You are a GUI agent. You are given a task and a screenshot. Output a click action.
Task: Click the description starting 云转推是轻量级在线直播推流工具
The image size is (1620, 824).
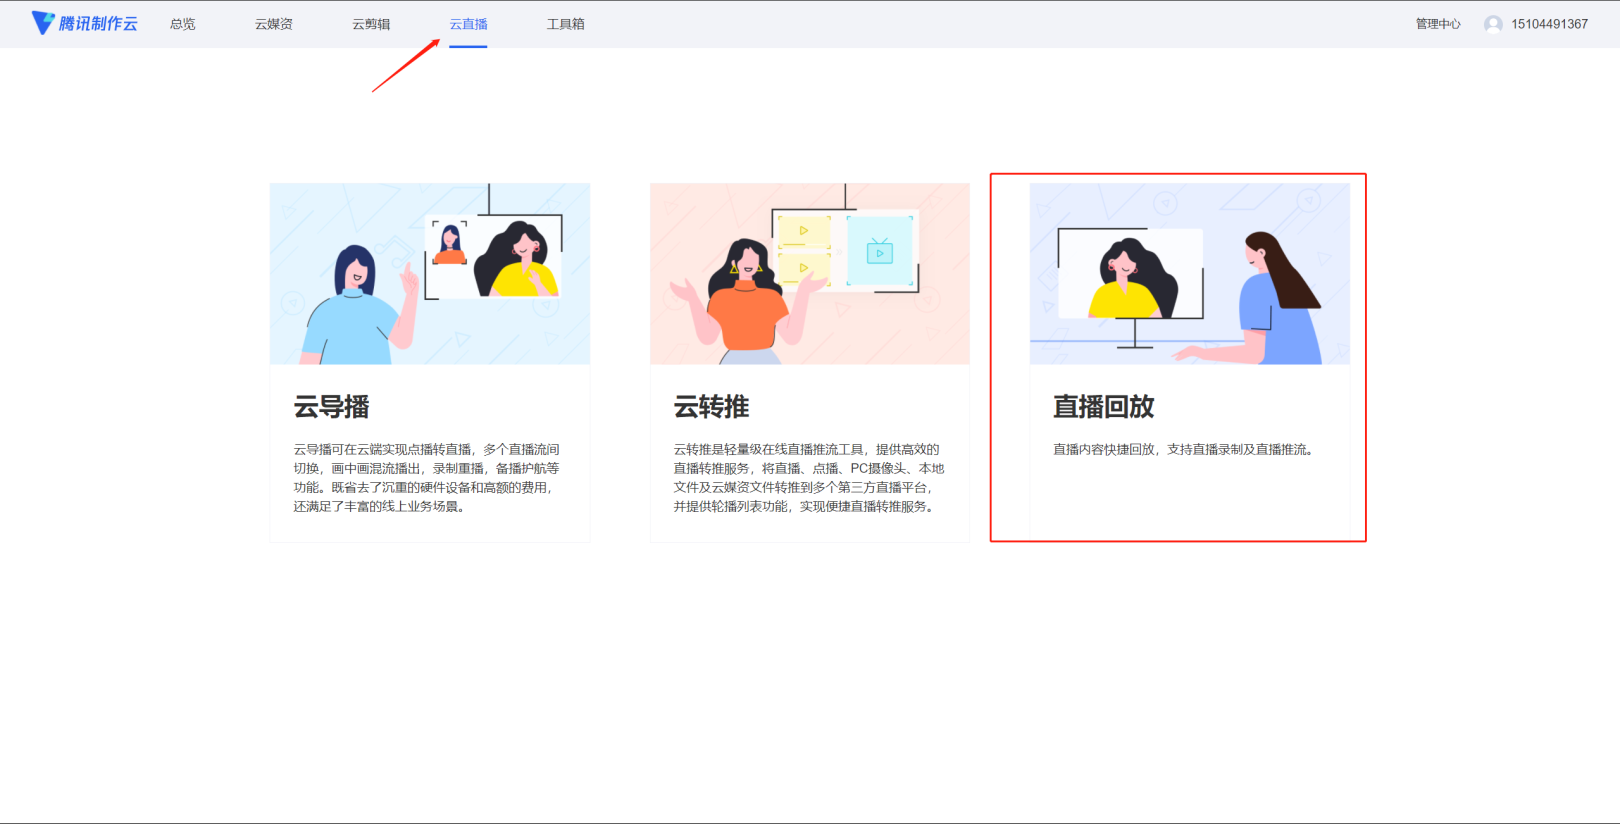point(808,478)
